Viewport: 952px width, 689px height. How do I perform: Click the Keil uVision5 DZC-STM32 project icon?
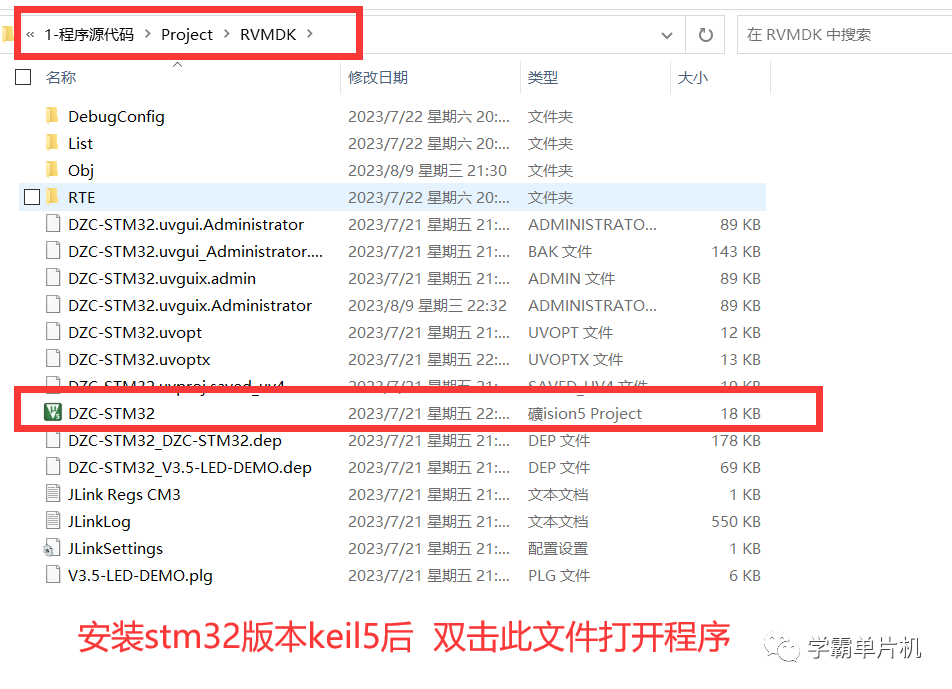[53, 413]
